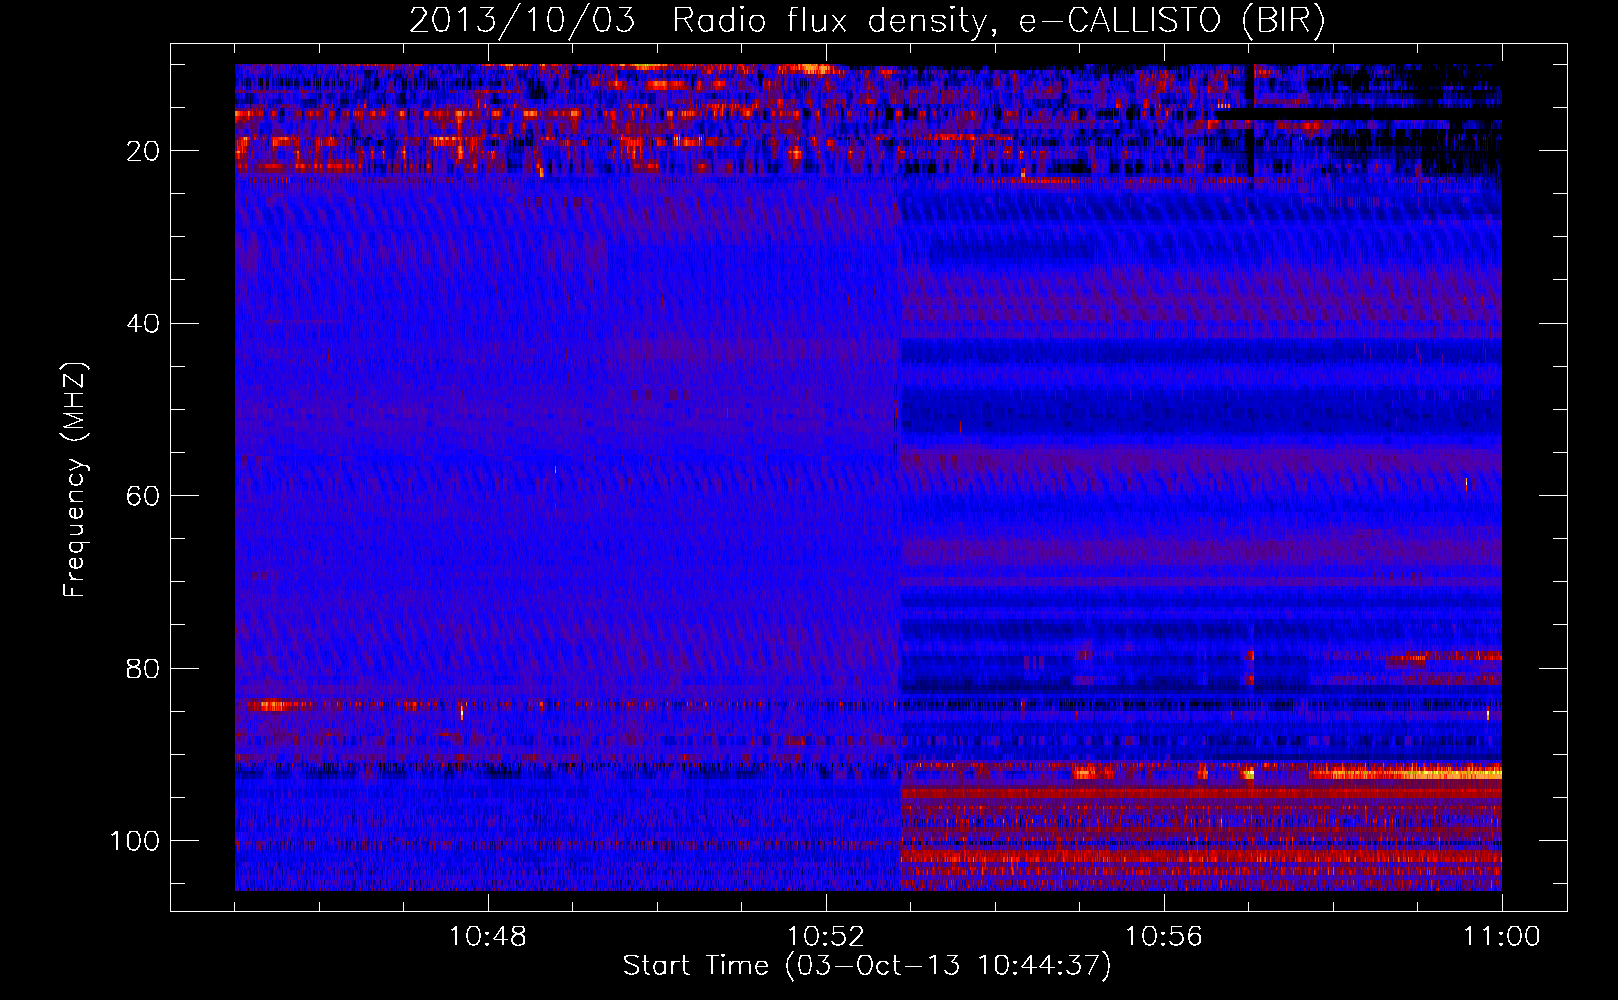
Task: Click the "40" frequency tick label
Action: (x=143, y=324)
